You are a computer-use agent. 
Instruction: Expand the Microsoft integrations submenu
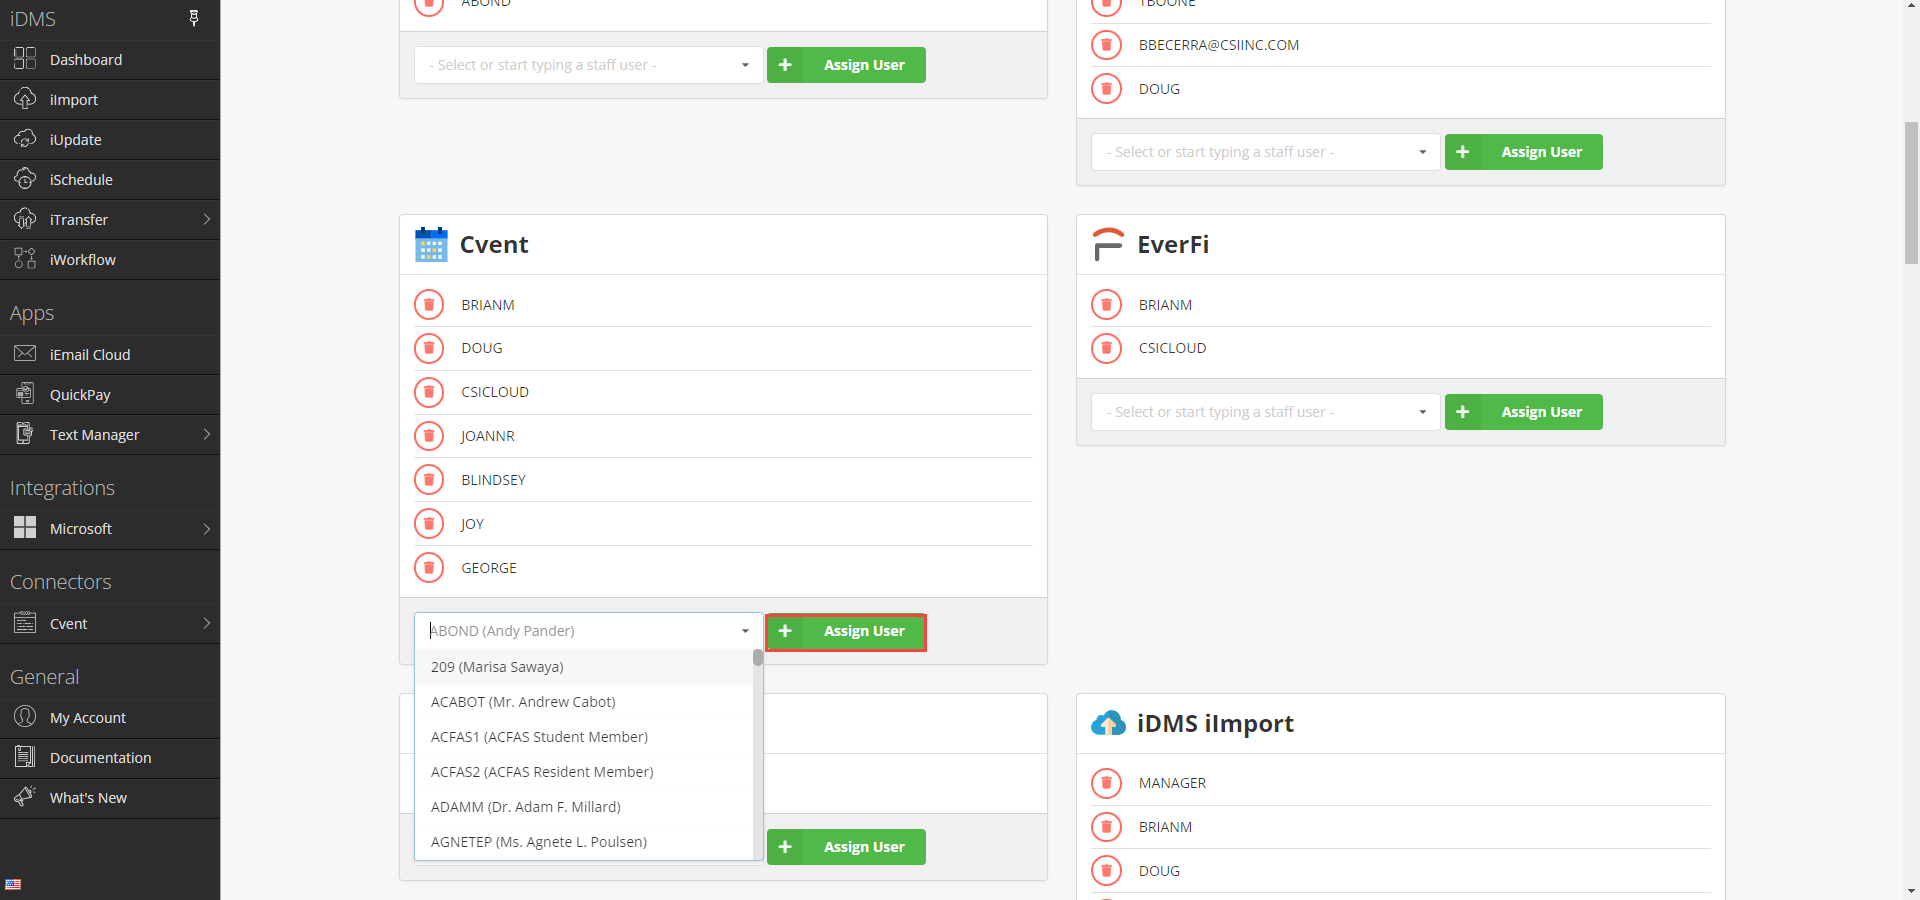click(x=206, y=529)
